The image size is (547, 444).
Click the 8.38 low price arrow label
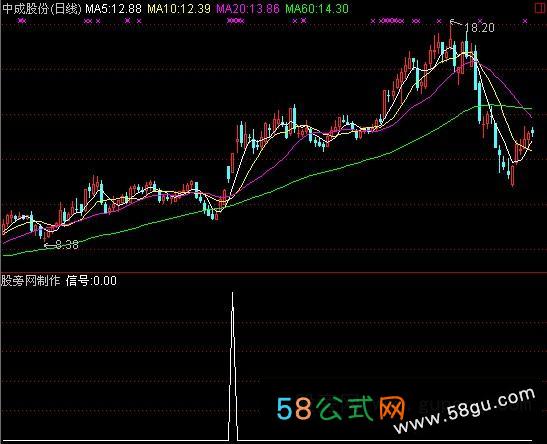point(62,245)
